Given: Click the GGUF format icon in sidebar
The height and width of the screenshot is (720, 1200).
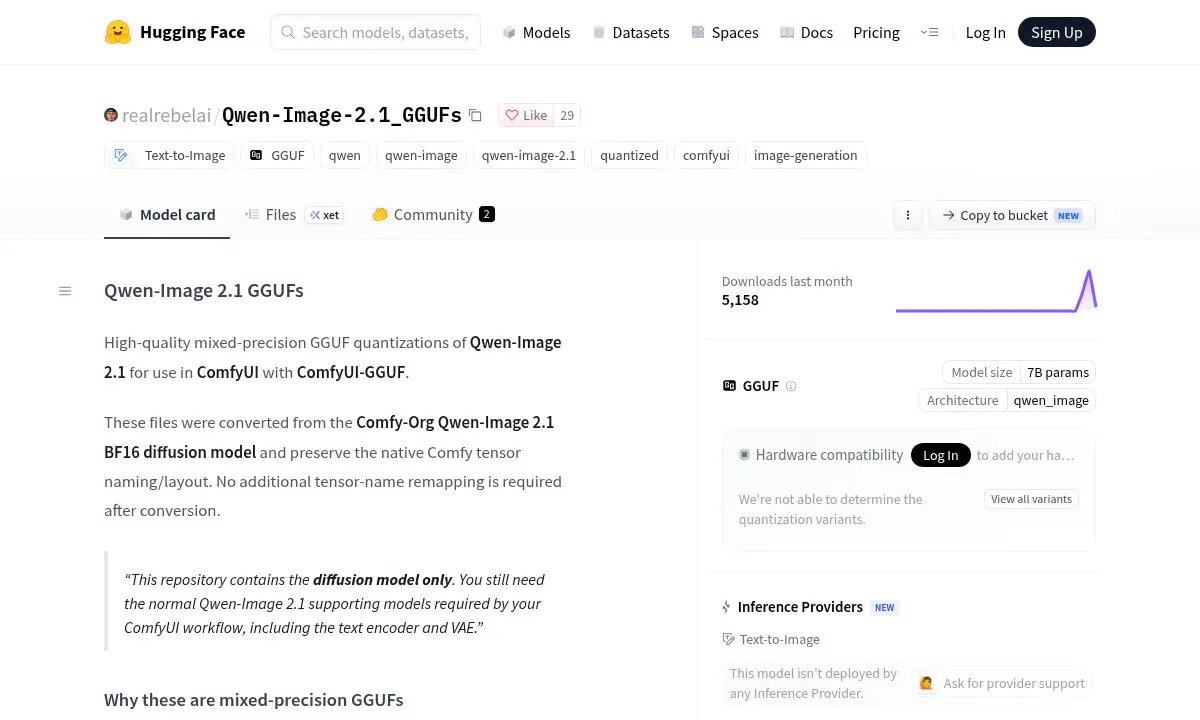Looking at the screenshot, I should [x=729, y=386].
